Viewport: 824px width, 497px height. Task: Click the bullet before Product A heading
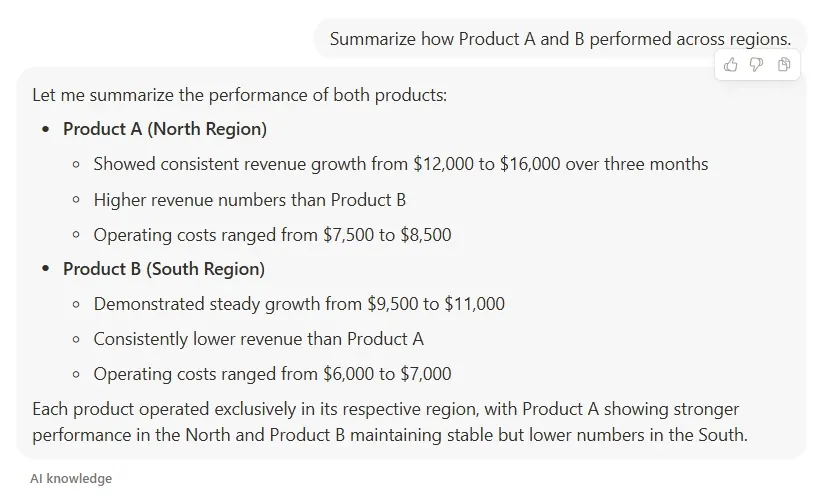click(46, 130)
